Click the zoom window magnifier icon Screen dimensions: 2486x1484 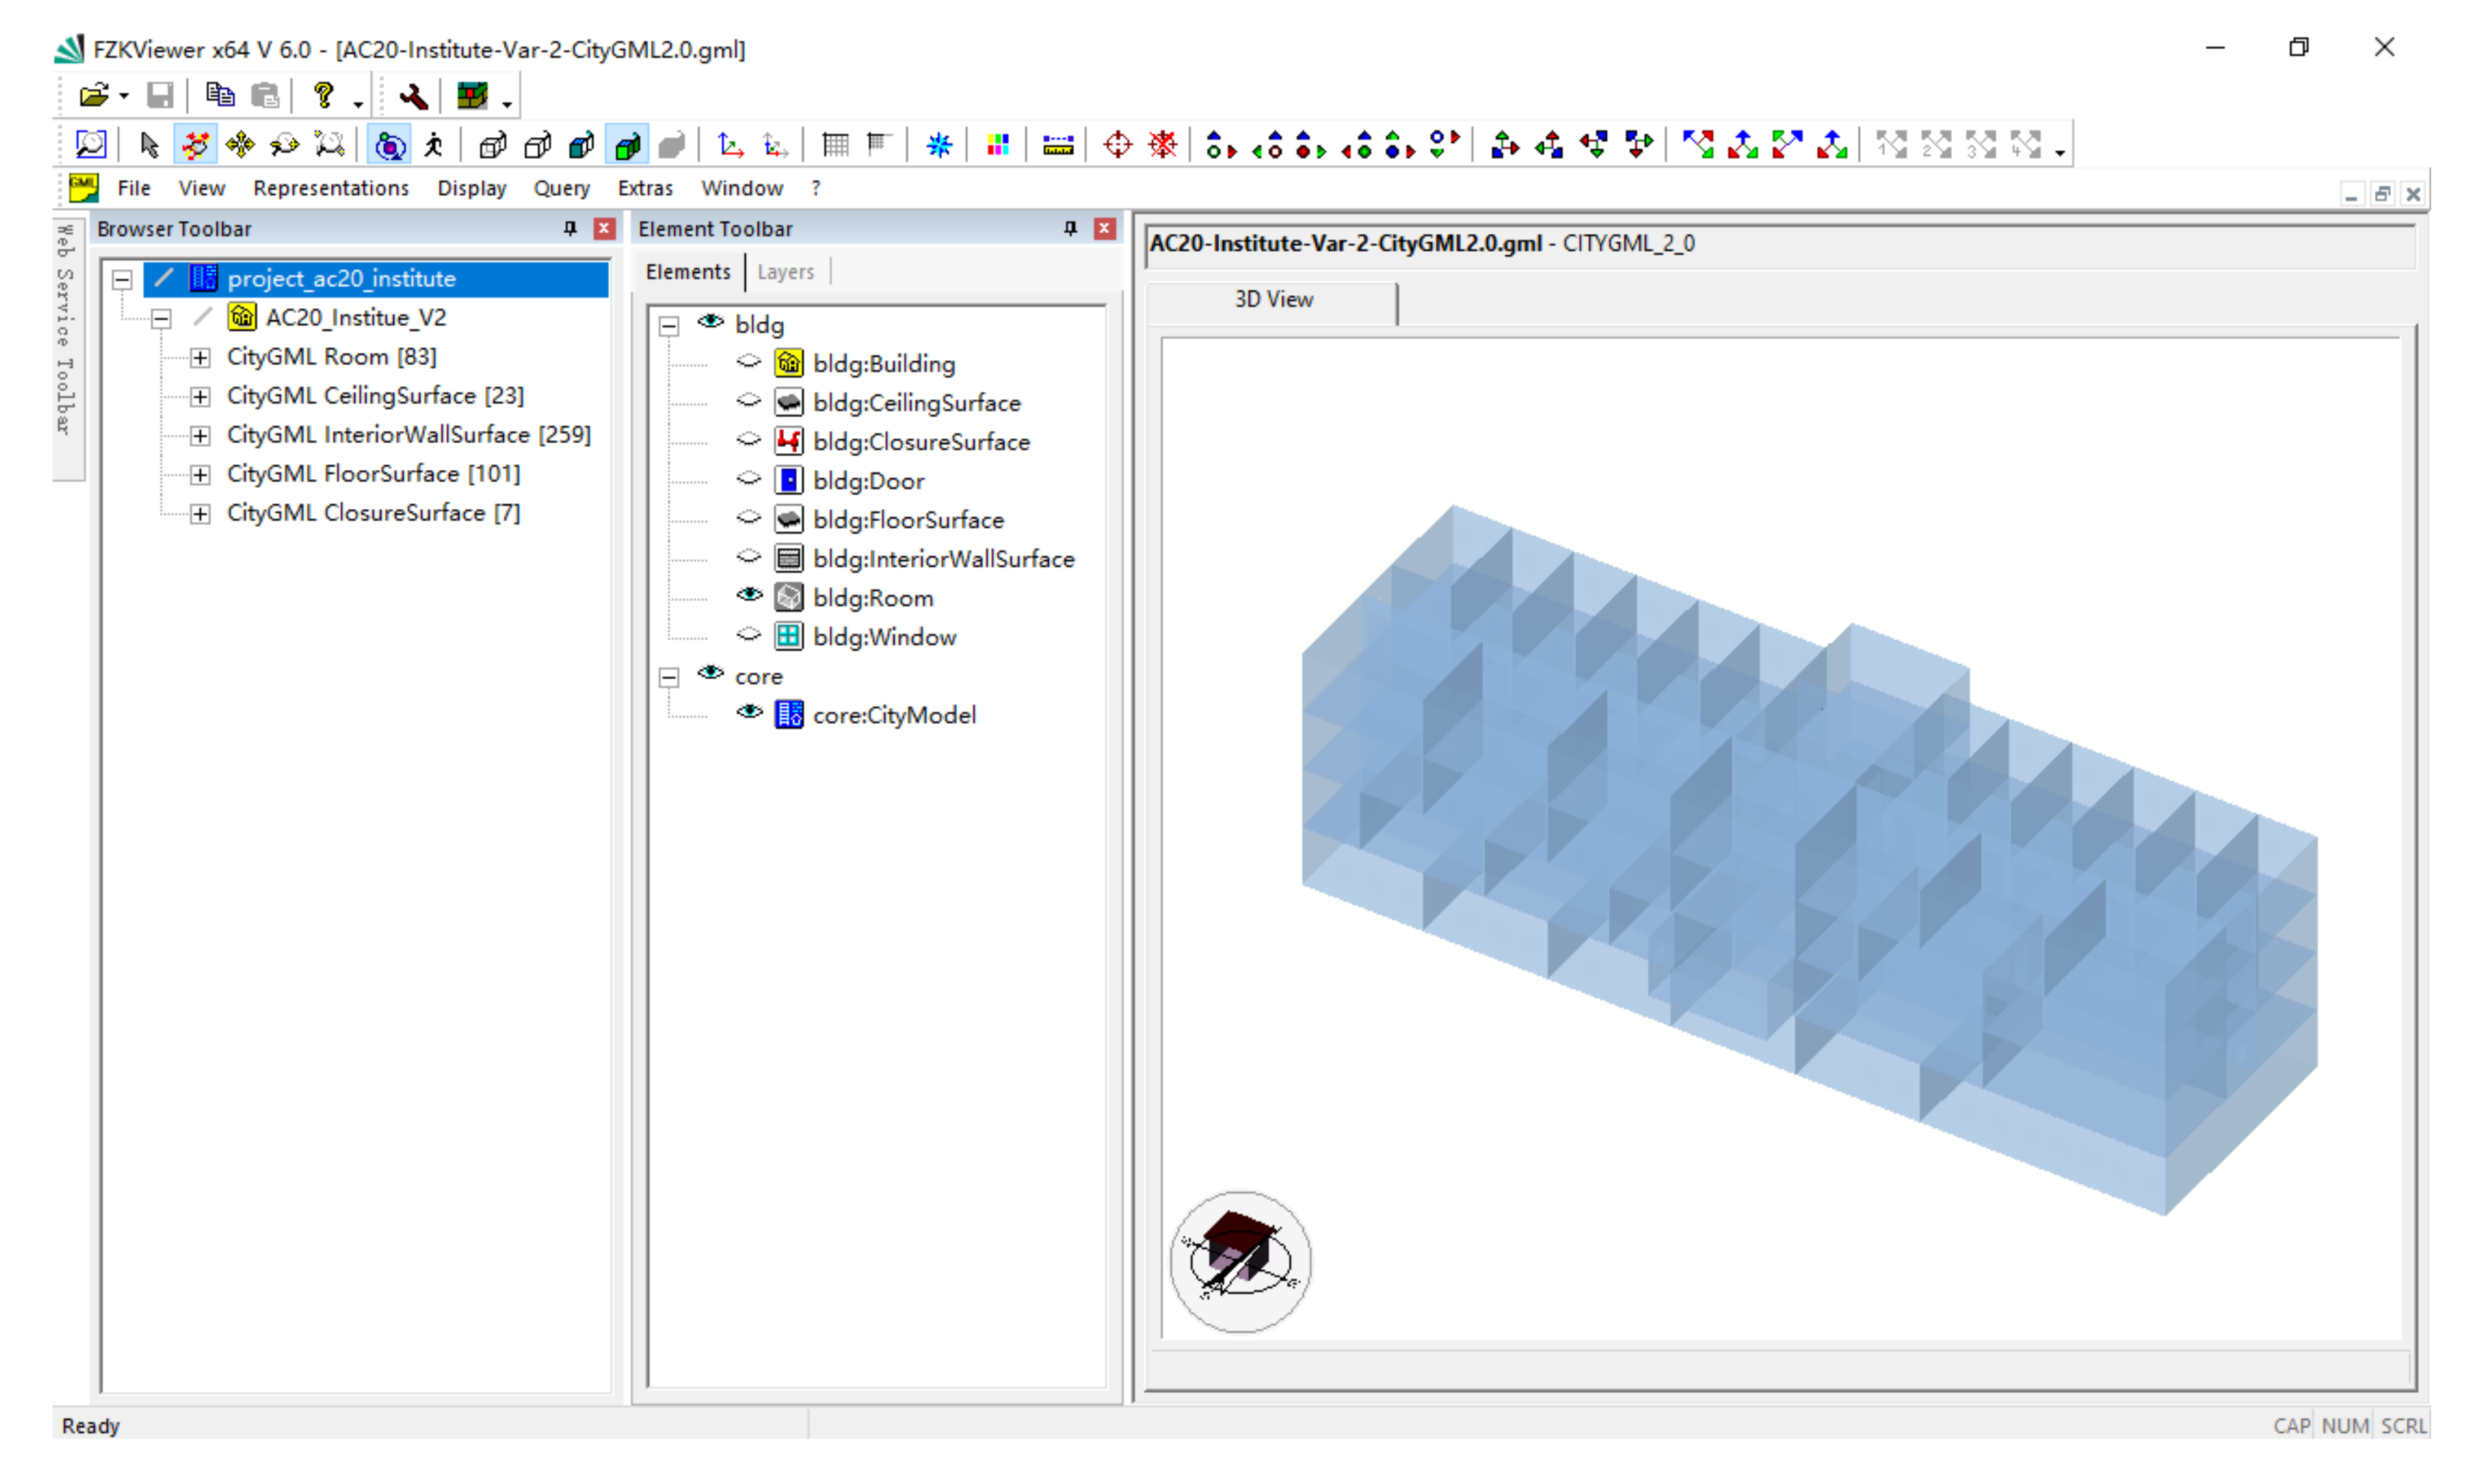[x=91, y=145]
